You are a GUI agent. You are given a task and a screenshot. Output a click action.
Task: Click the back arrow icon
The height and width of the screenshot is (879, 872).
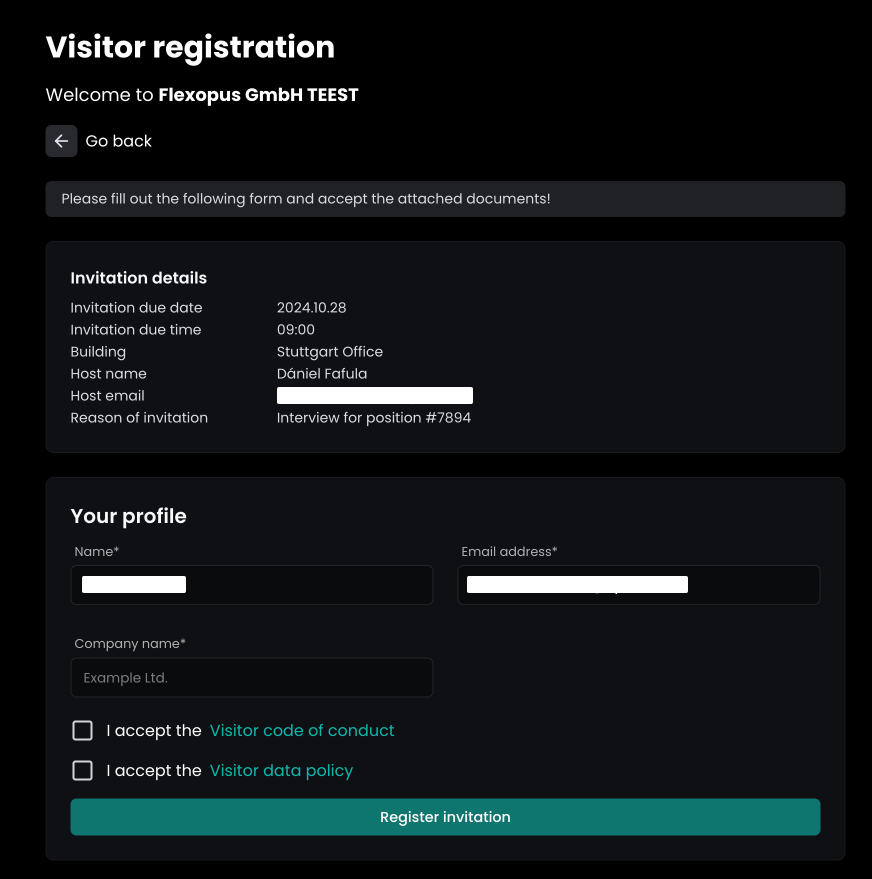point(61,141)
